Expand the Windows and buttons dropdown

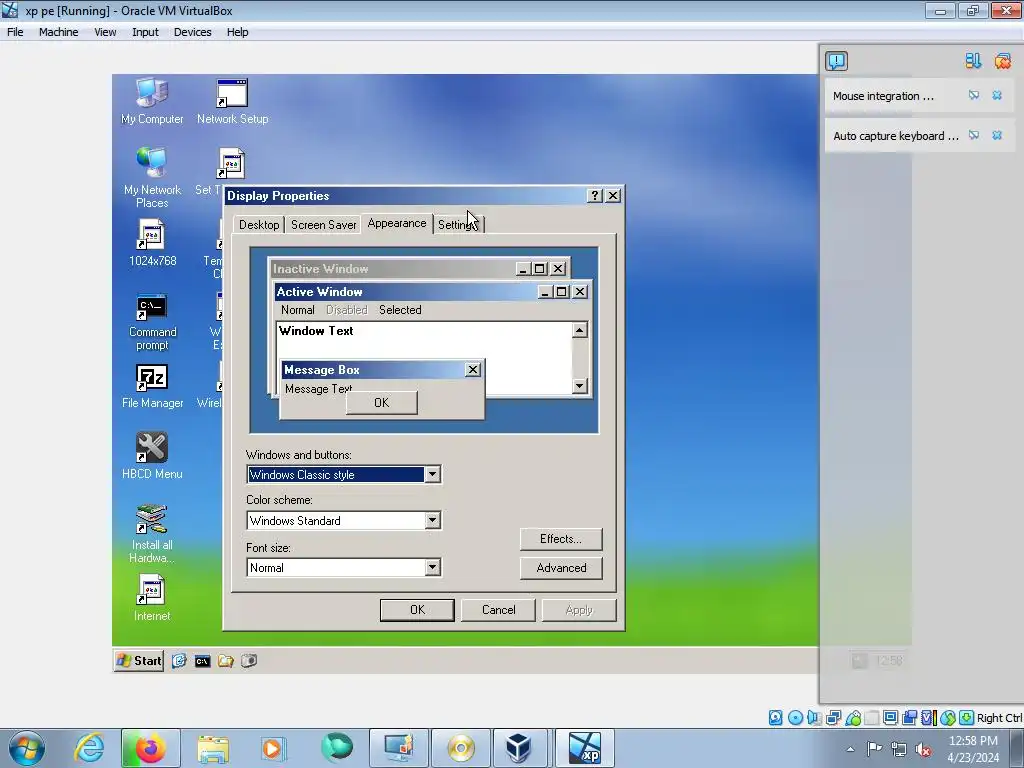tap(432, 475)
